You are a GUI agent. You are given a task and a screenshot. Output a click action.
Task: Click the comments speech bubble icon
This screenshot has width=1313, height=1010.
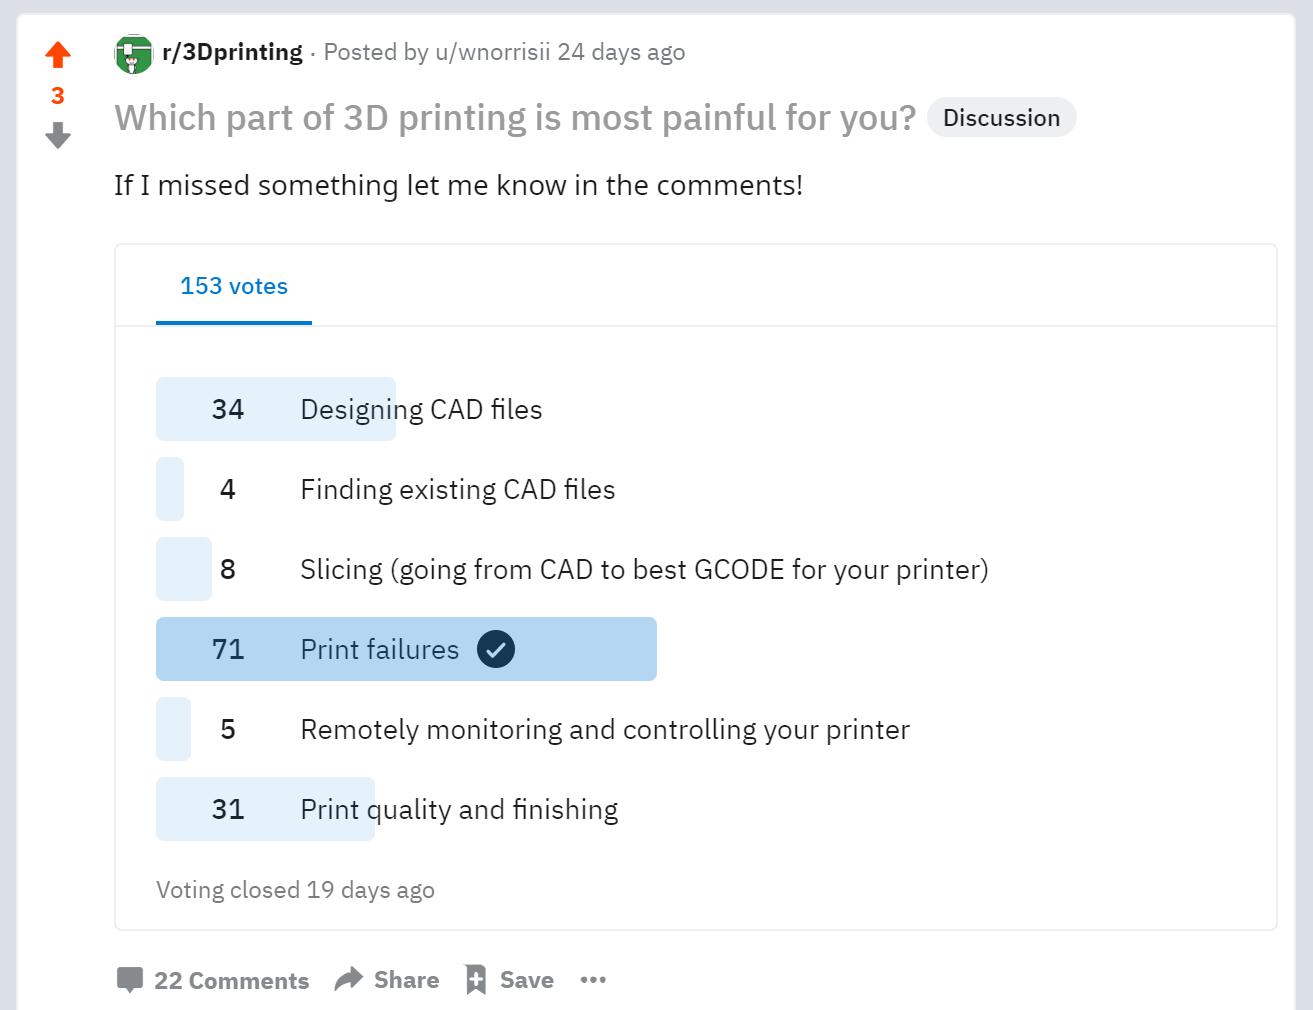(130, 980)
